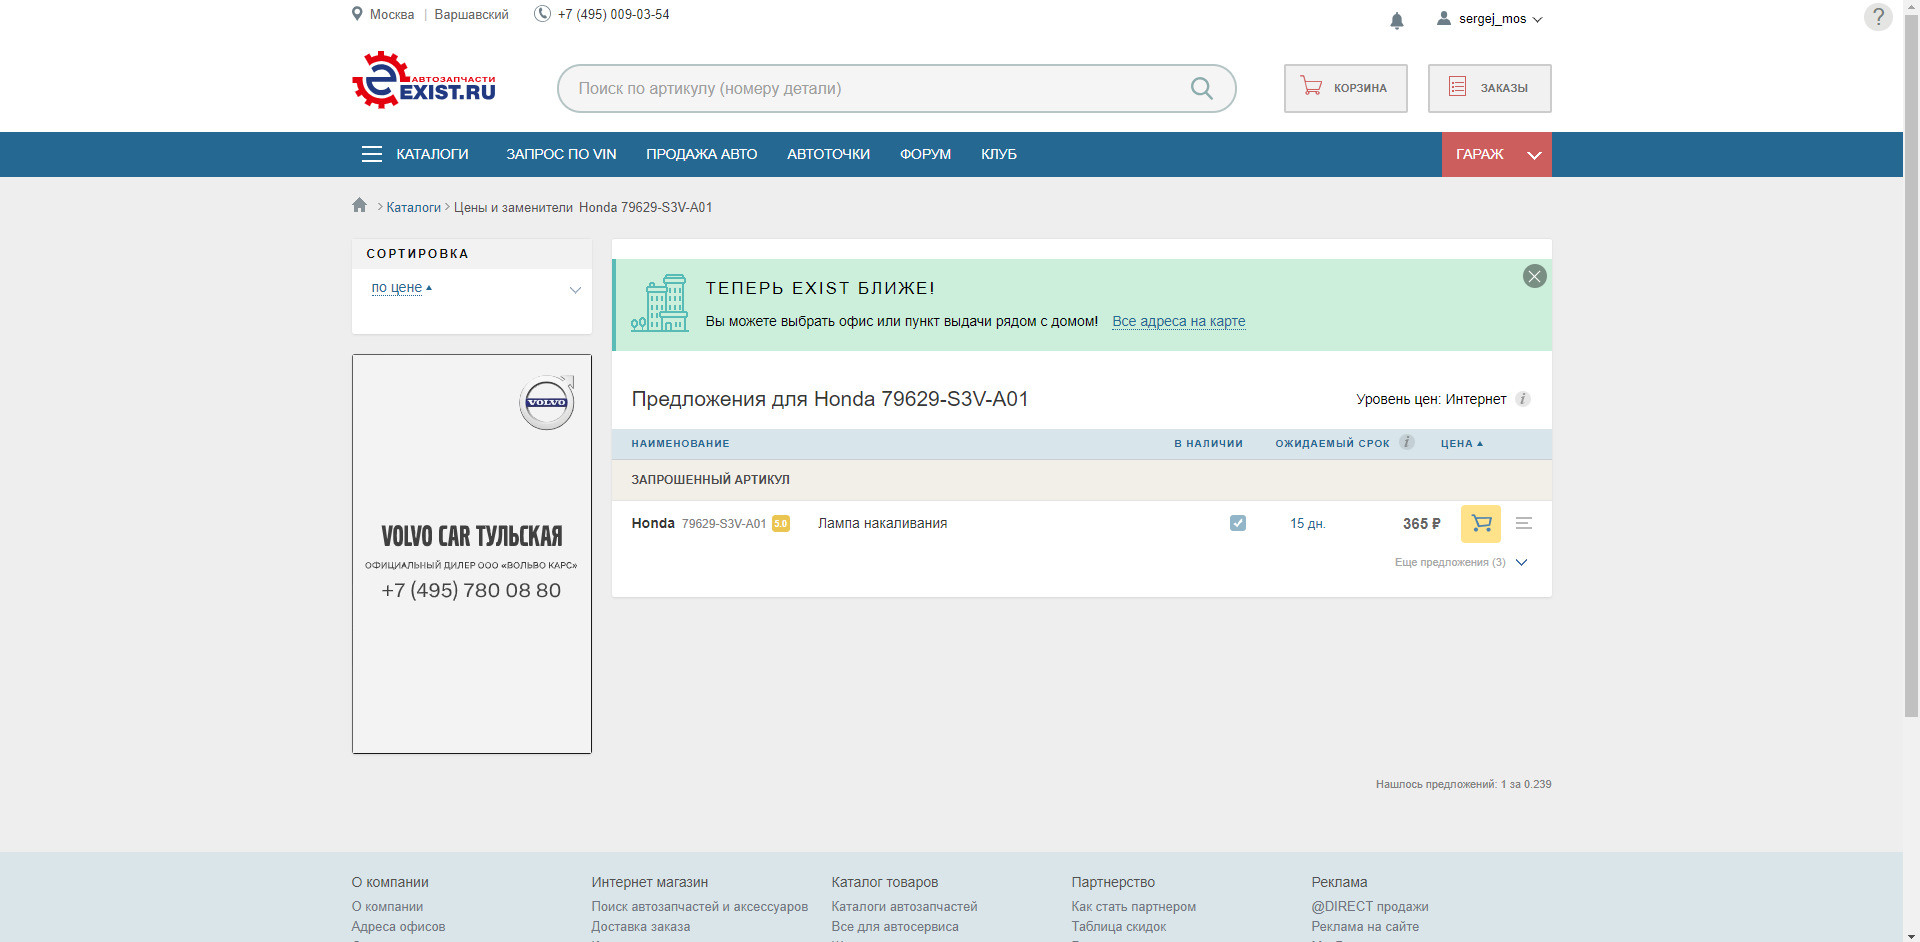This screenshot has width=1920, height=942.
Task: Click the phone clock icon
Action: tap(542, 14)
